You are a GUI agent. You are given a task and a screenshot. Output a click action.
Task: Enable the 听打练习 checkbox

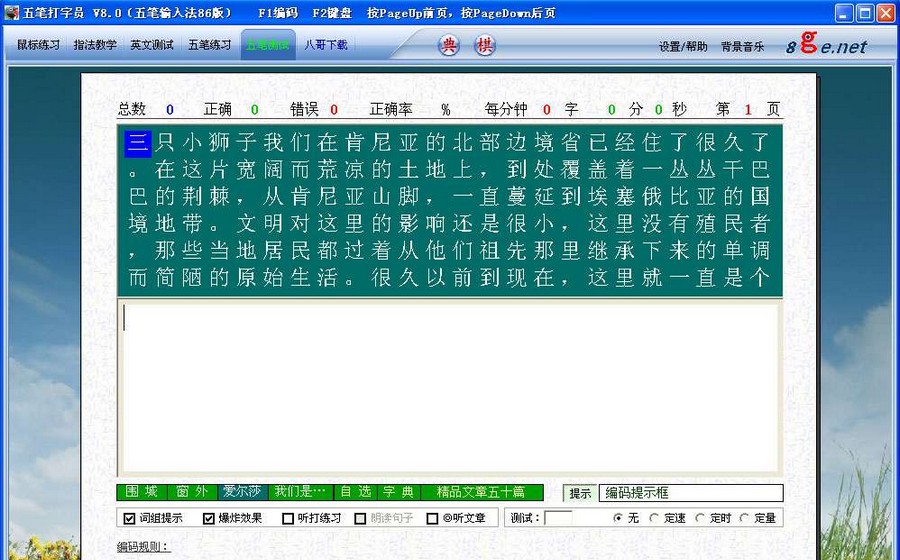[x=288, y=518]
